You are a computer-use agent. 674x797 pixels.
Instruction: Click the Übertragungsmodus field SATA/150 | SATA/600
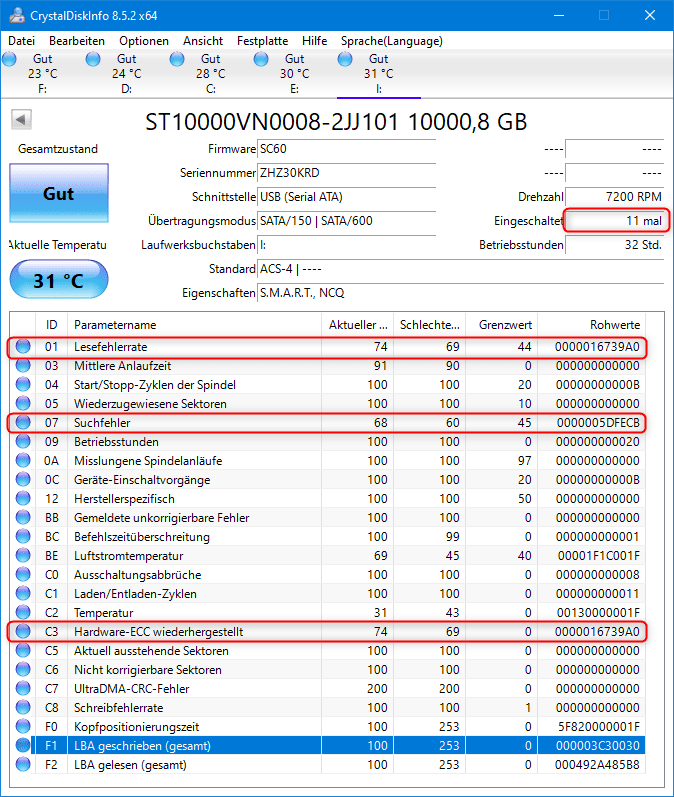(x=347, y=221)
